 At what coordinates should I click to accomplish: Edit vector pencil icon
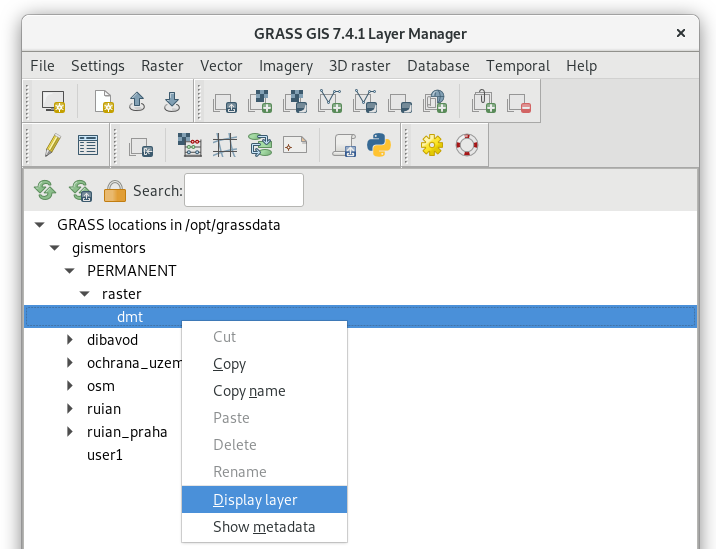(53, 145)
